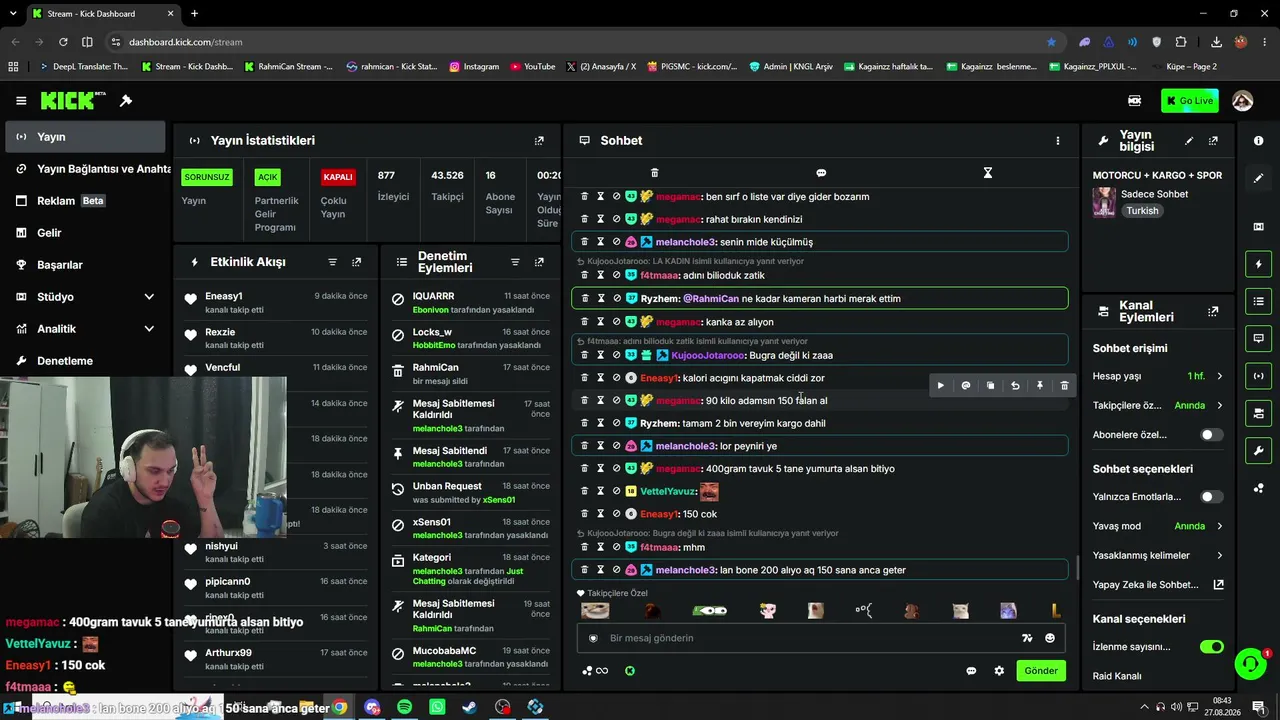Pop out the Etkinlik Akışı panel
This screenshot has width=1280, height=720.
(x=356, y=262)
